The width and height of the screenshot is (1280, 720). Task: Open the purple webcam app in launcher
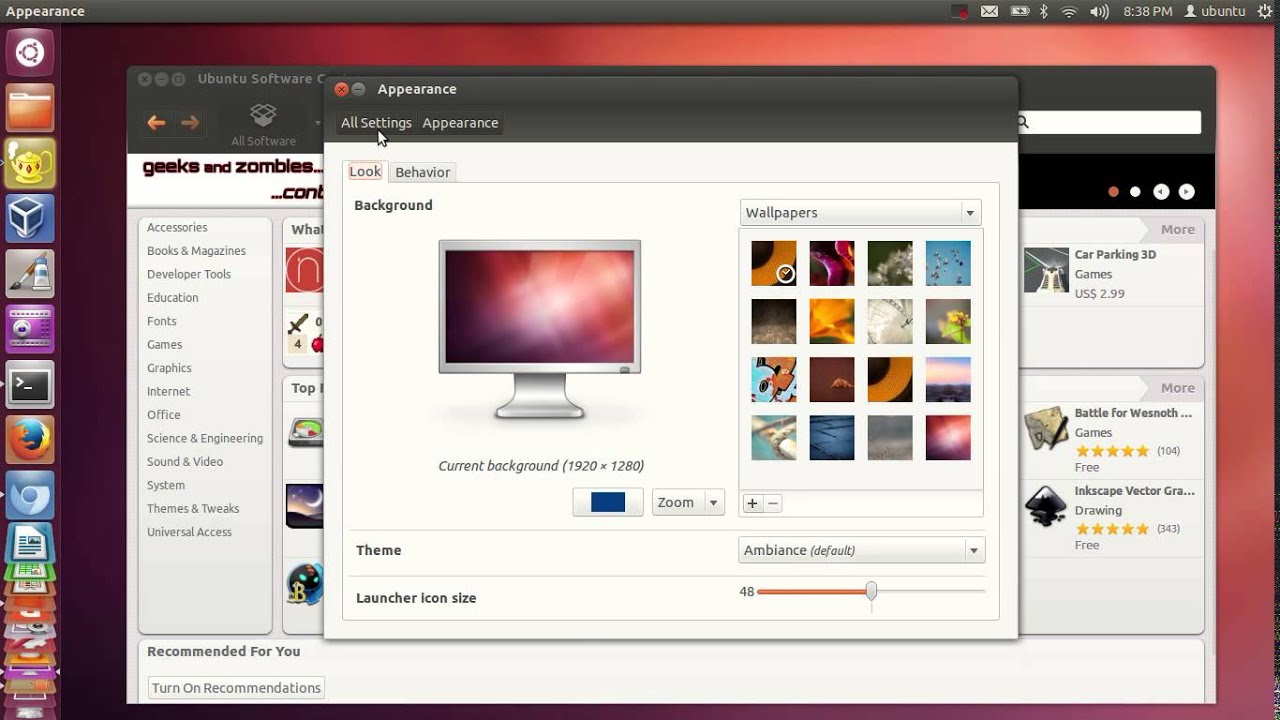[x=30, y=329]
